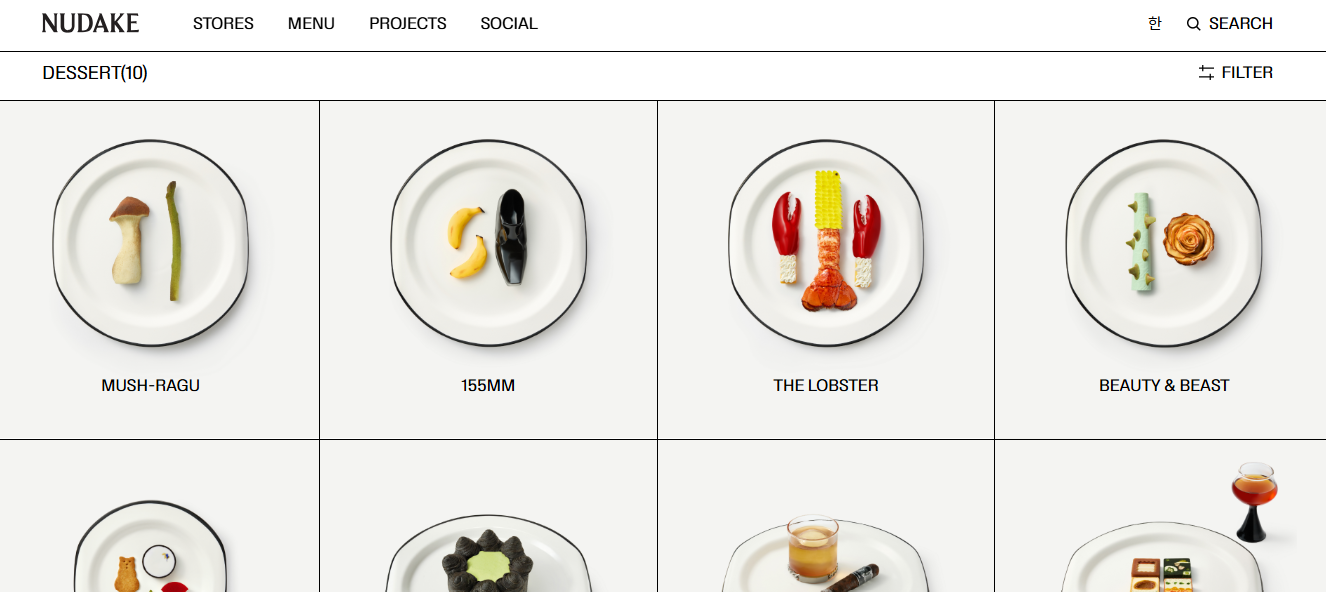
Task: Open the filter sliders icon
Action: pyautogui.click(x=1206, y=72)
